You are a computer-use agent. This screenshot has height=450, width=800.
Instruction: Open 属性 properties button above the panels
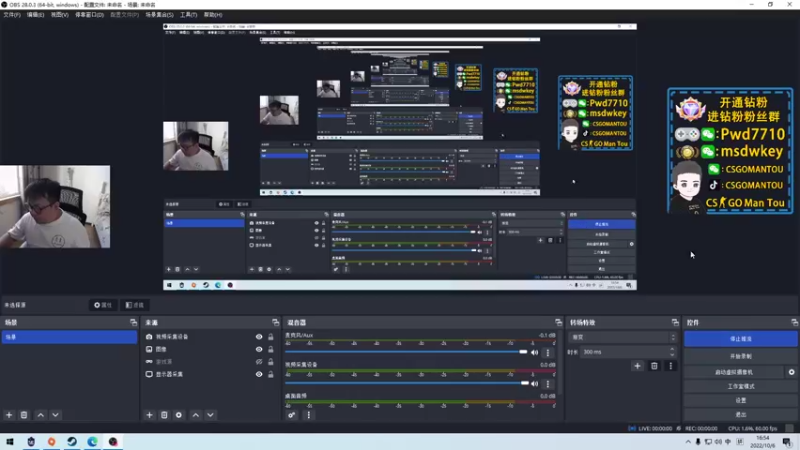pos(103,305)
